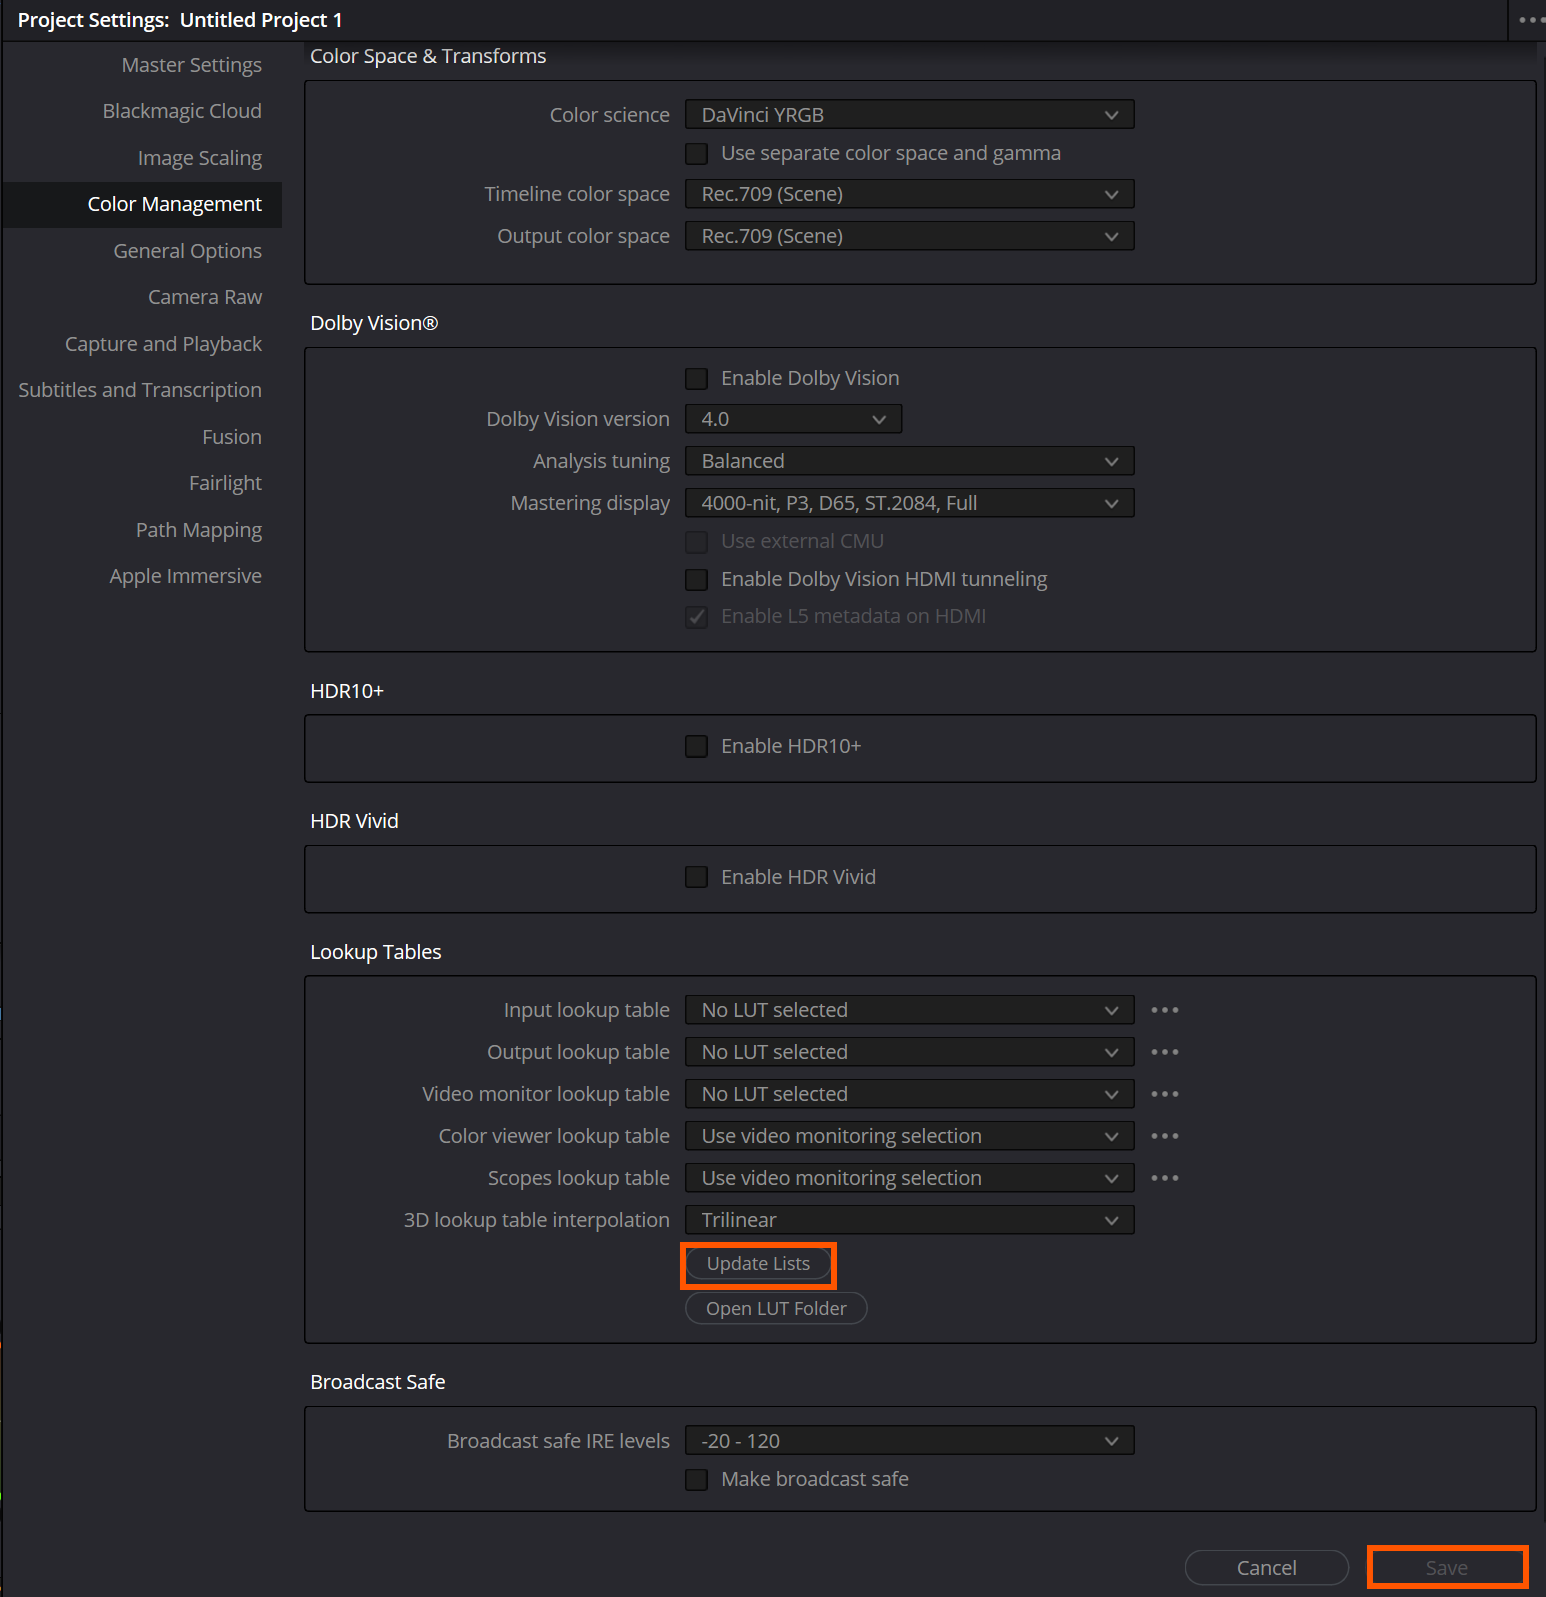This screenshot has height=1597, width=1546.
Task: Click the Update Lists button
Action: tap(758, 1264)
